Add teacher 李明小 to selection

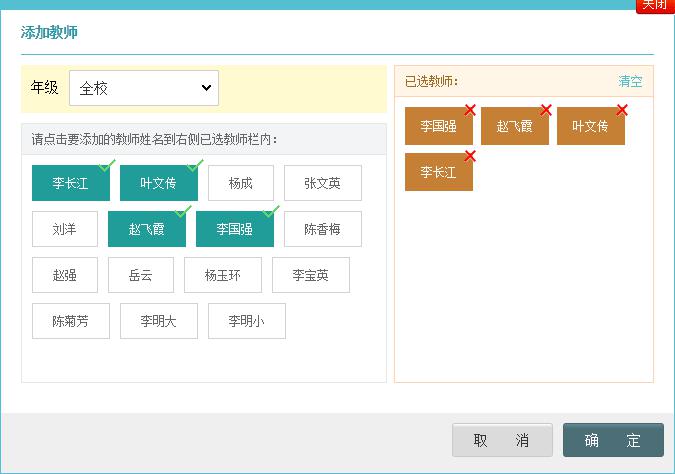pyautogui.click(x=247, y=321)
